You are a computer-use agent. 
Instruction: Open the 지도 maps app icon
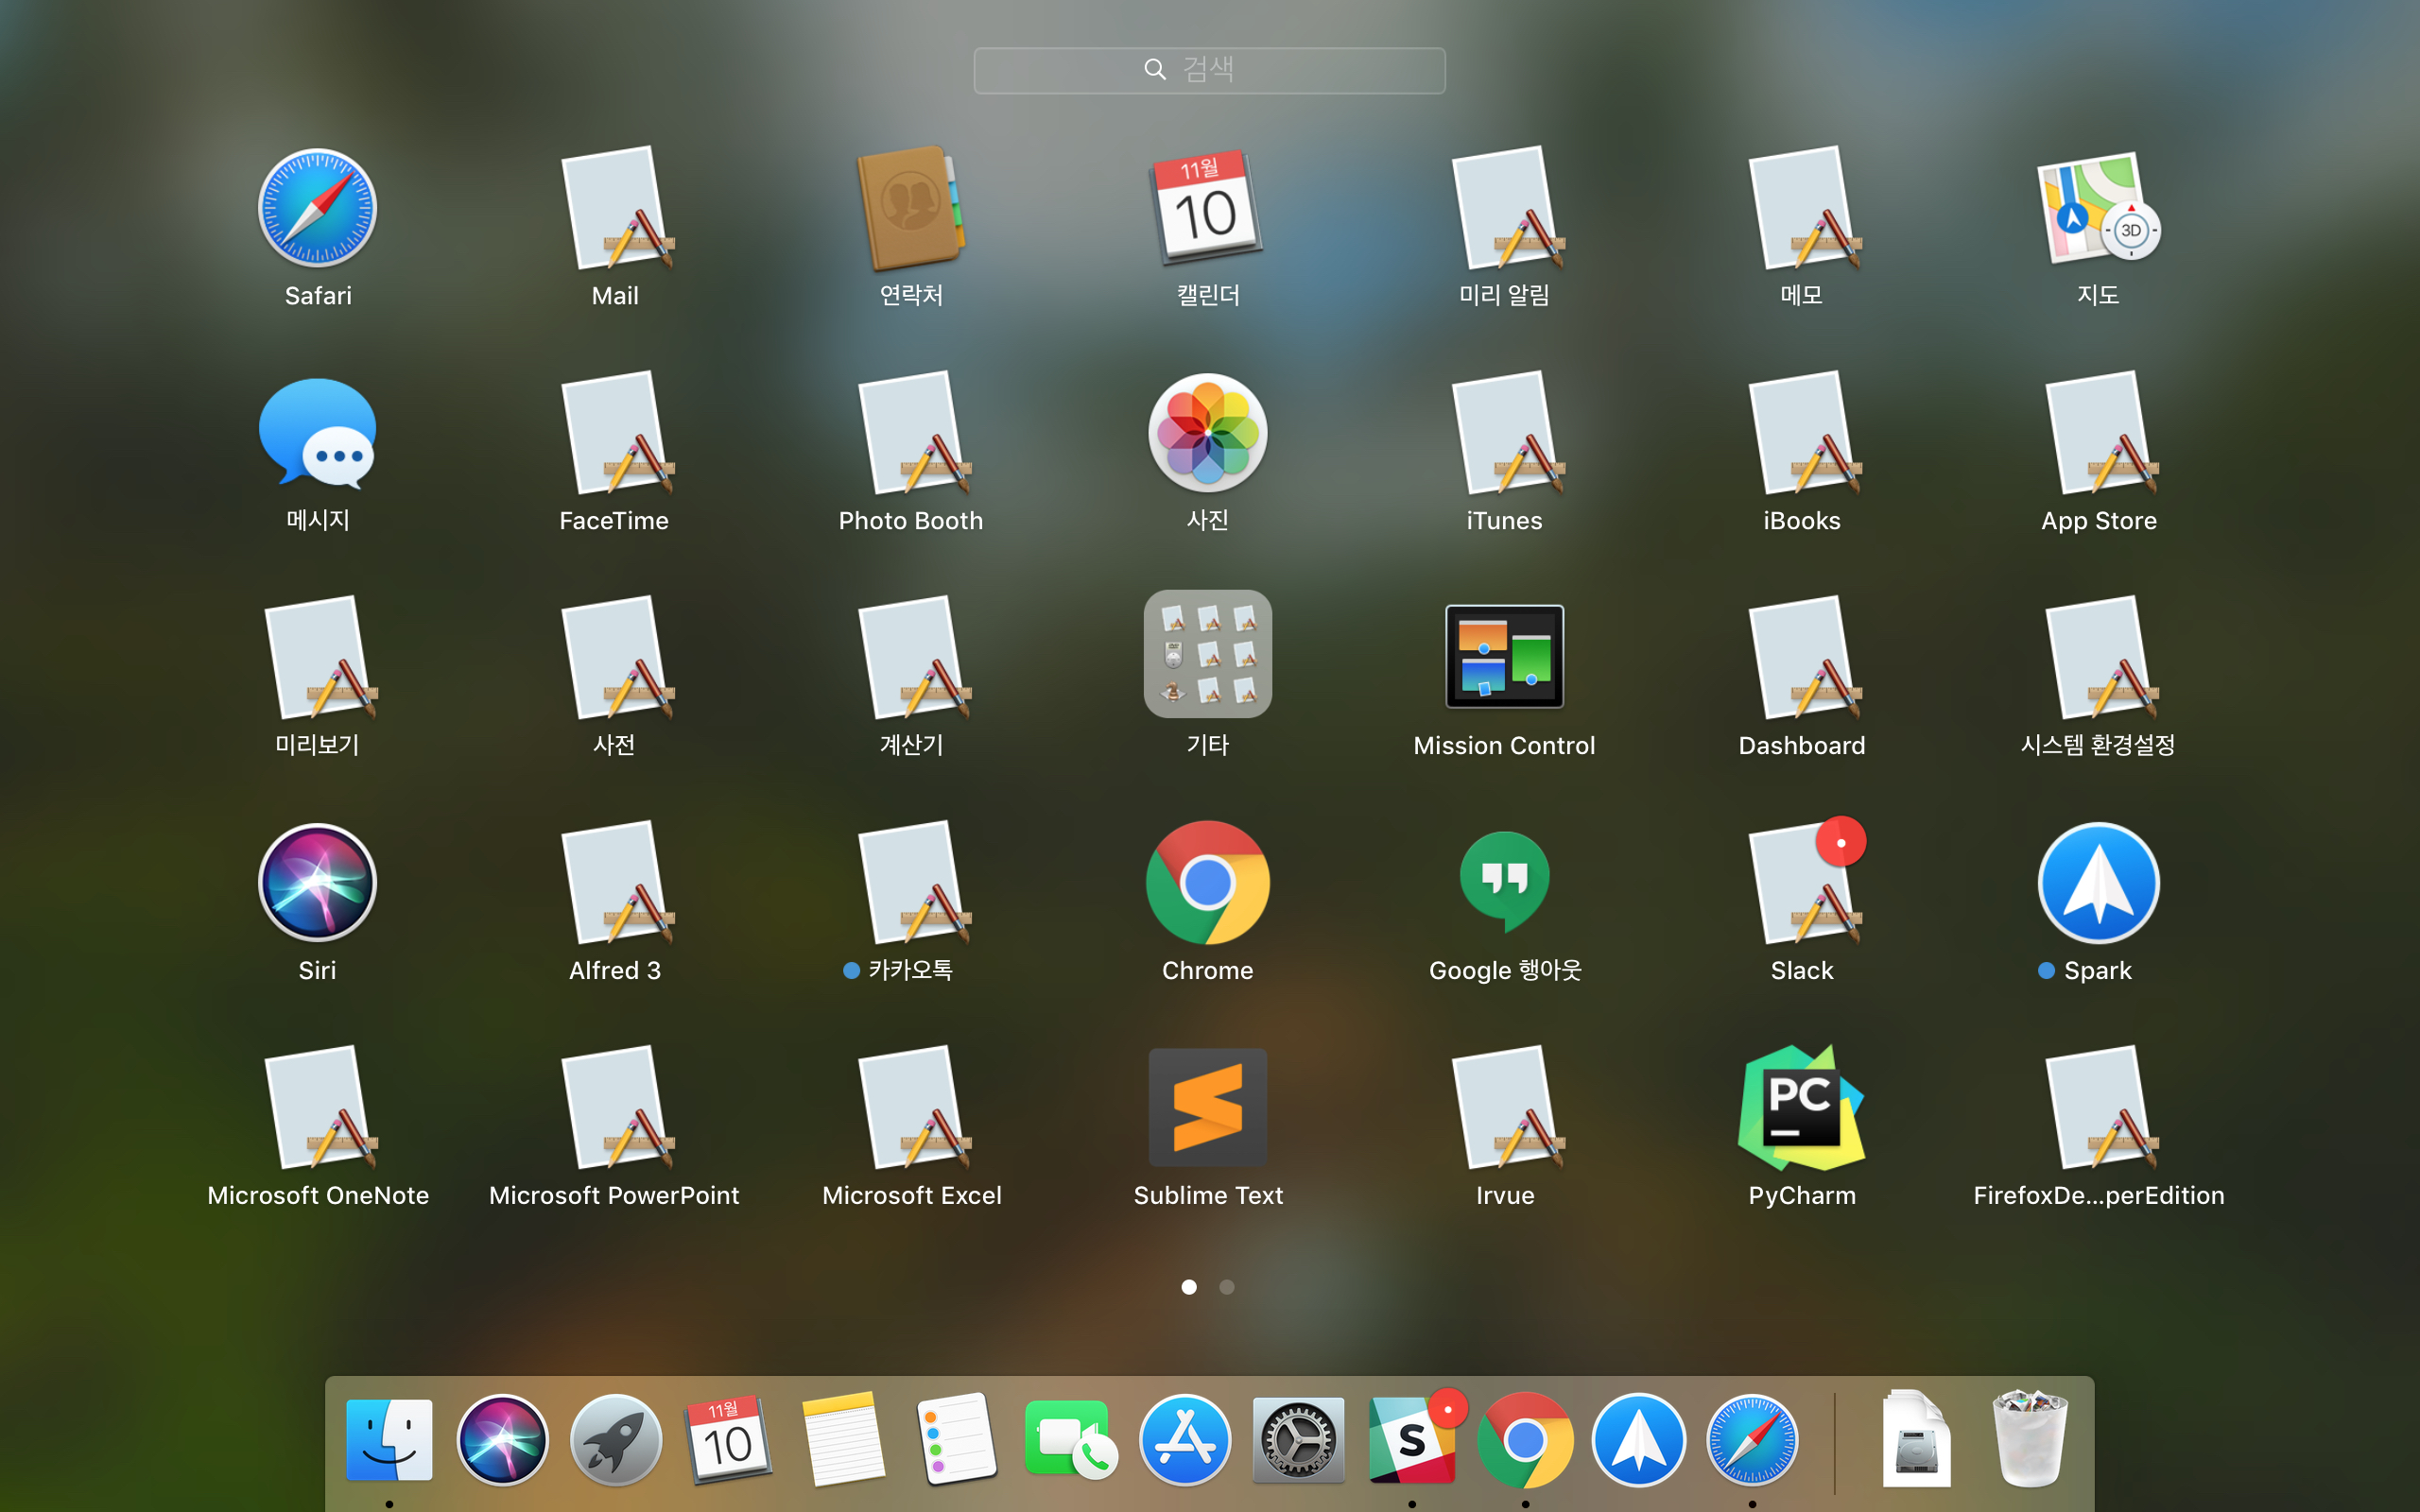2098,208
